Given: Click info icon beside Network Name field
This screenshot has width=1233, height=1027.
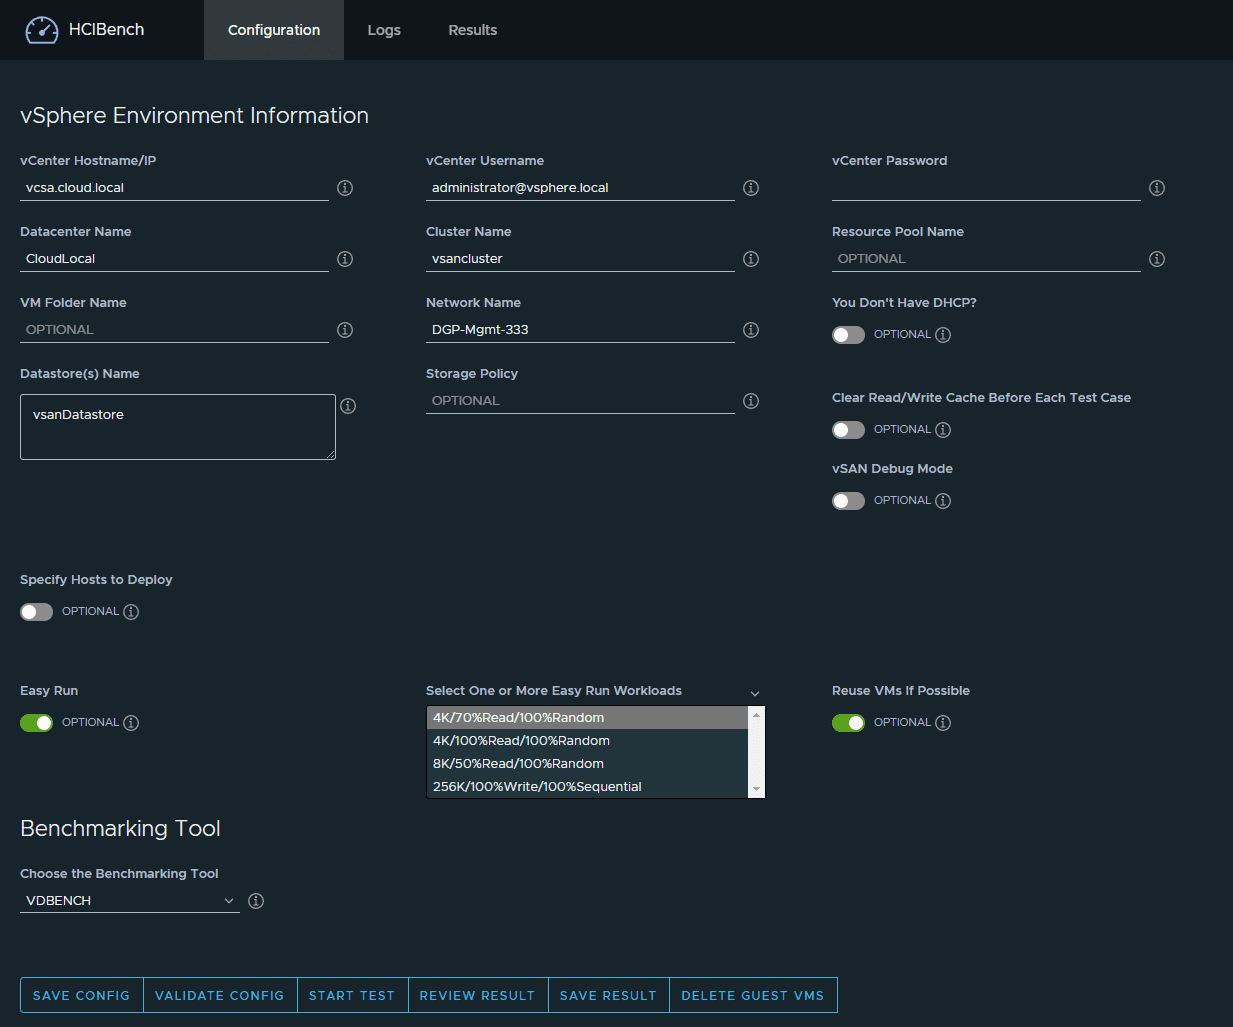Looking at the screenshot, I should point(751,330).
